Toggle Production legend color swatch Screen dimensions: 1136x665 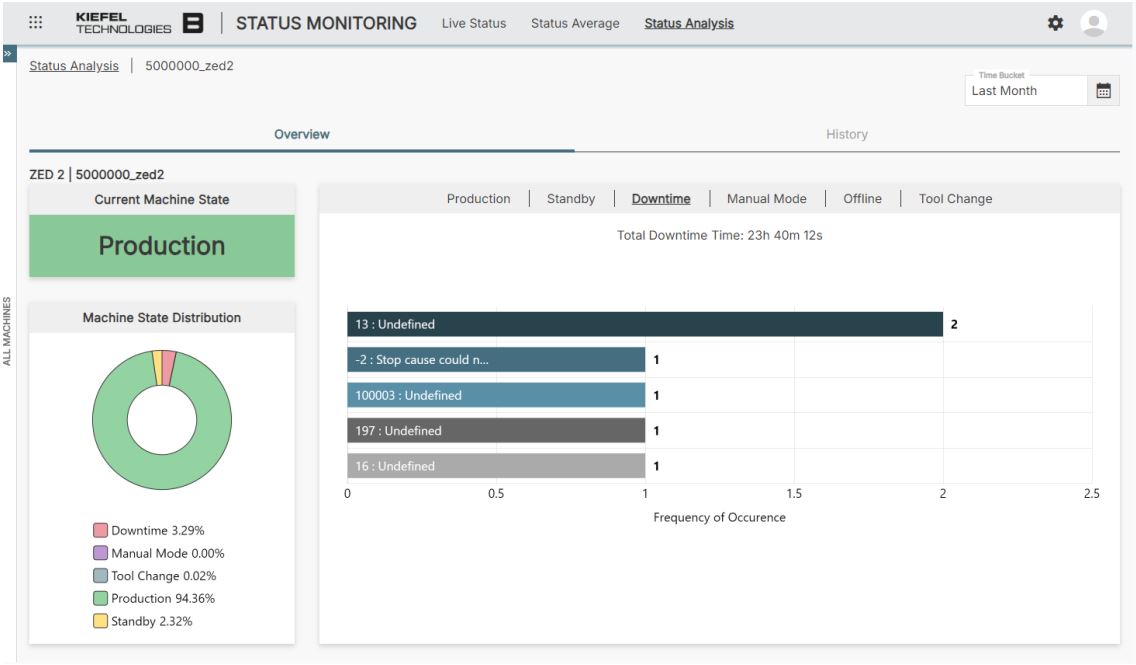point(100,598)
